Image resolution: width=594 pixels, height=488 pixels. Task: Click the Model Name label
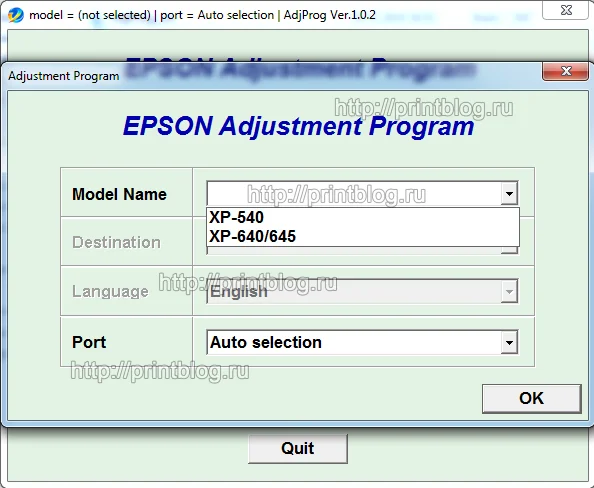[119, 194]
